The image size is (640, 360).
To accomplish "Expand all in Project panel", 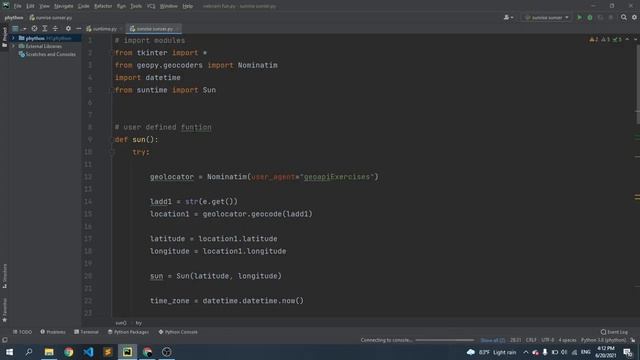I will [x=45, y=29].
